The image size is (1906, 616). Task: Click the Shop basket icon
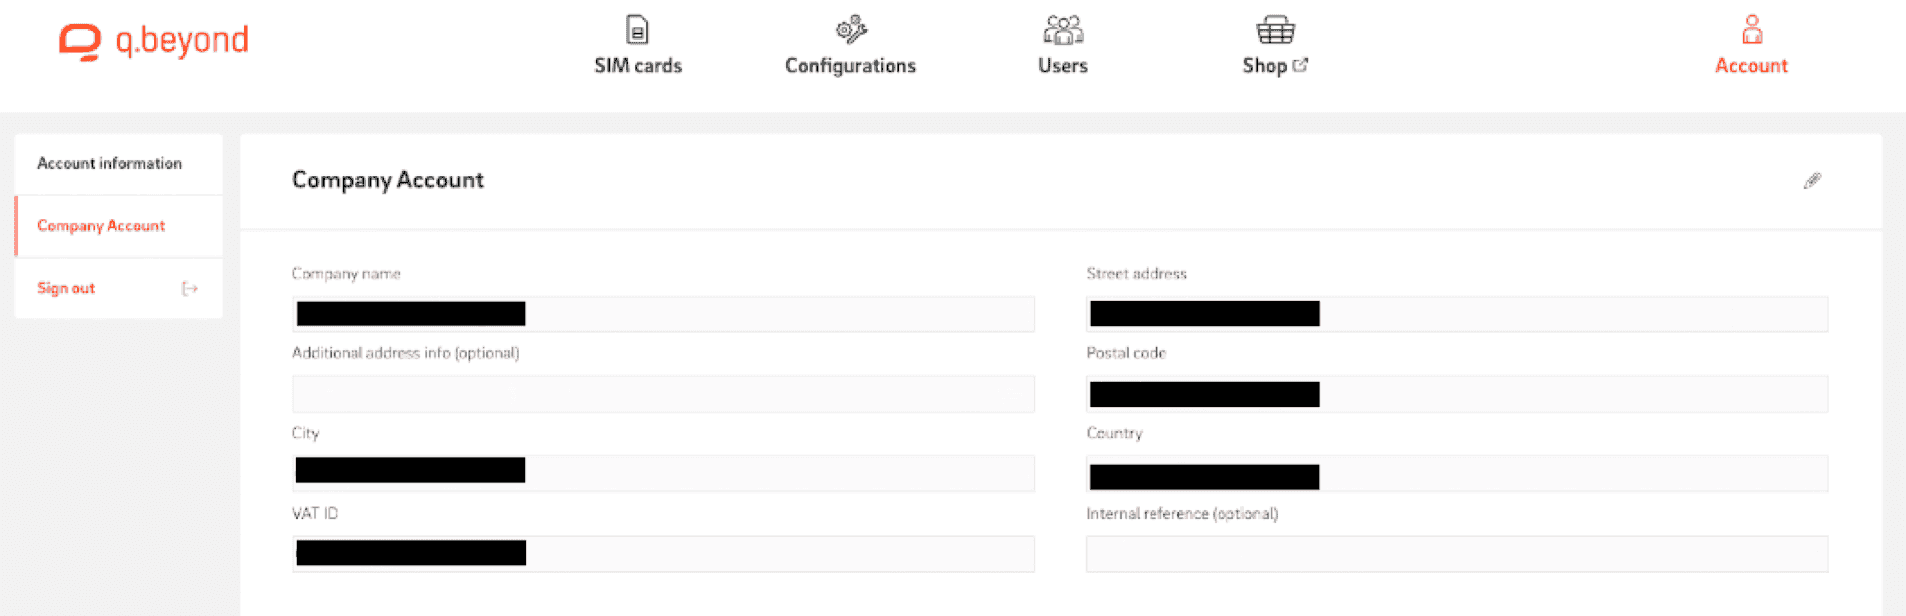pos(1275,30)
